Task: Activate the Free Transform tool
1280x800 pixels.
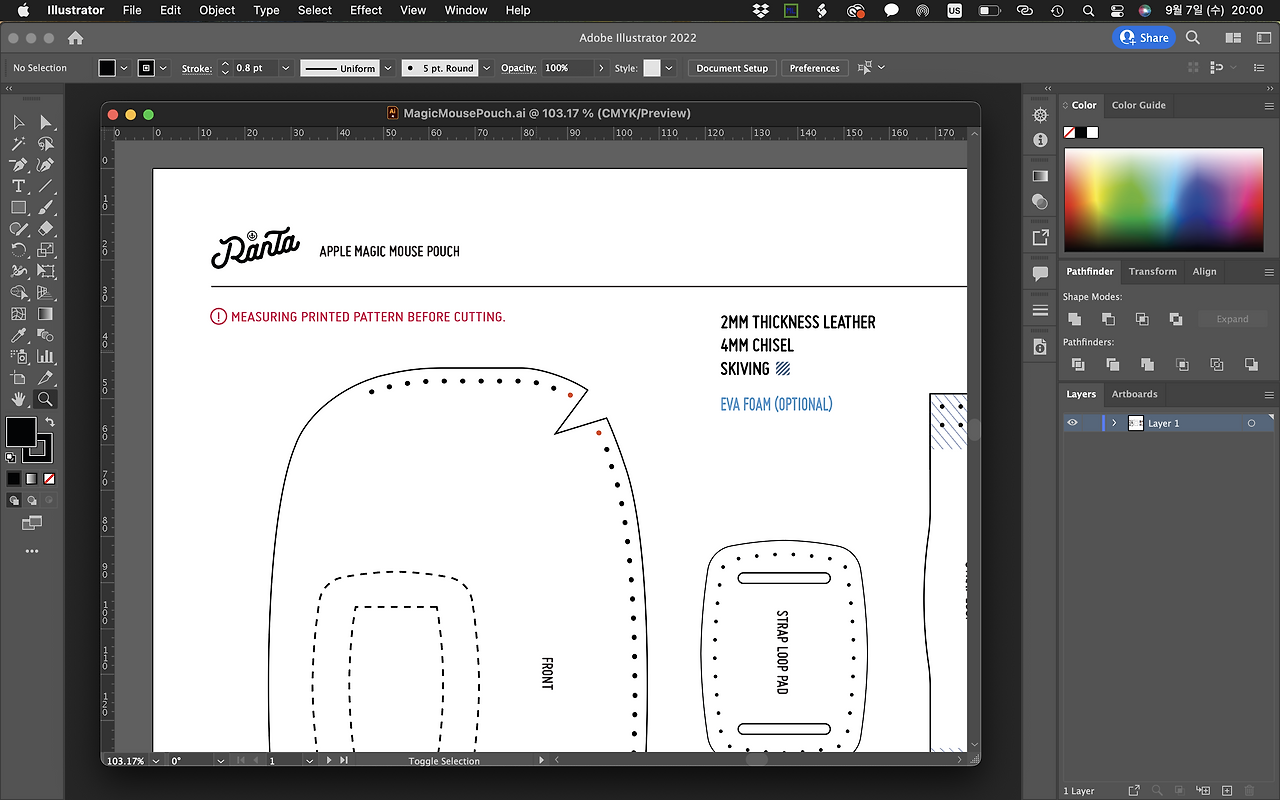Action: pyautogui.click(x=45, y=271)
